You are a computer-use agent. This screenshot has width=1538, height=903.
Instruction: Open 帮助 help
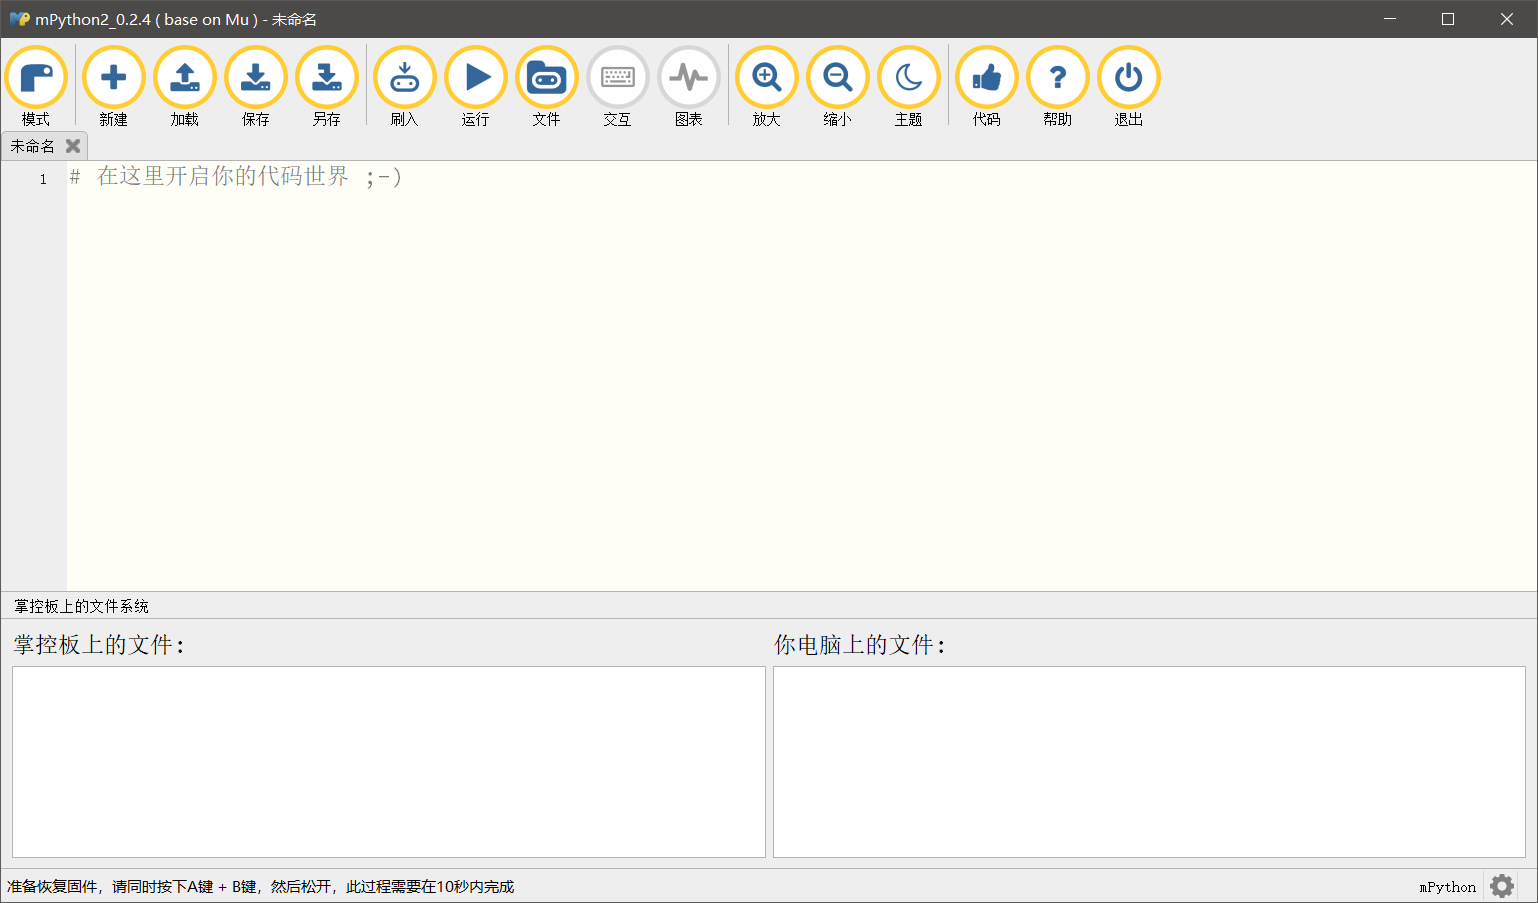click(1057, 87)
